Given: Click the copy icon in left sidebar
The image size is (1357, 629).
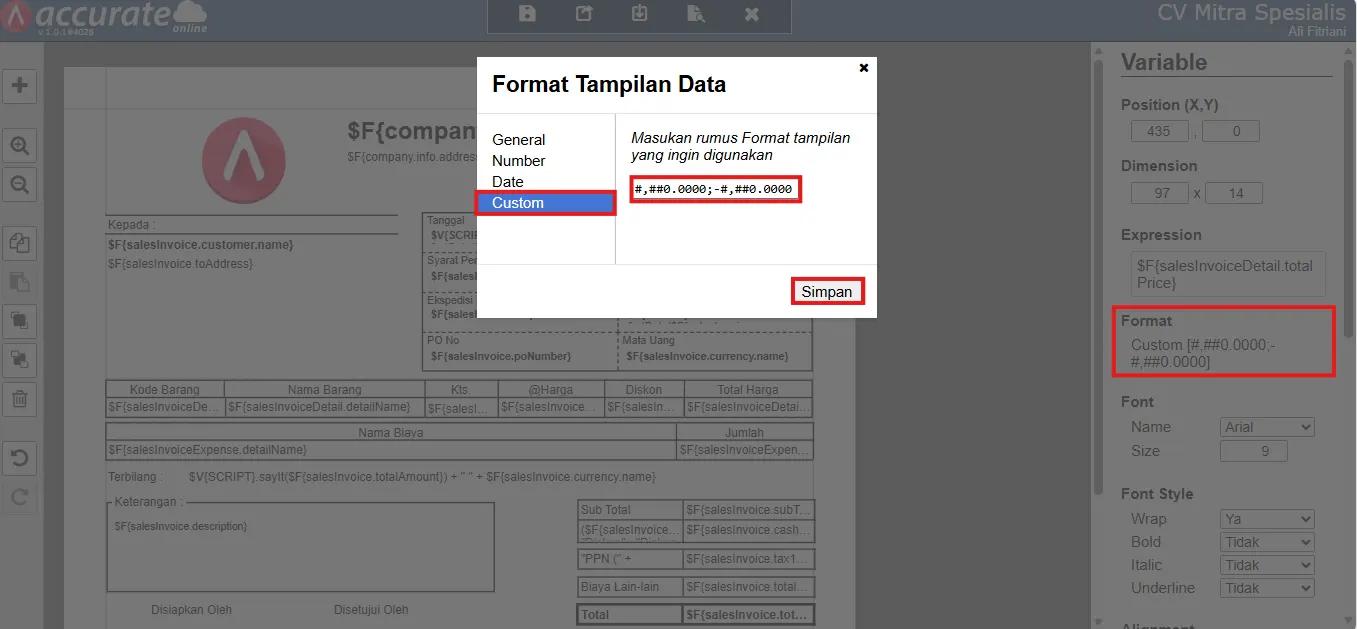Looking at the screenshot, I should (19, 243).
